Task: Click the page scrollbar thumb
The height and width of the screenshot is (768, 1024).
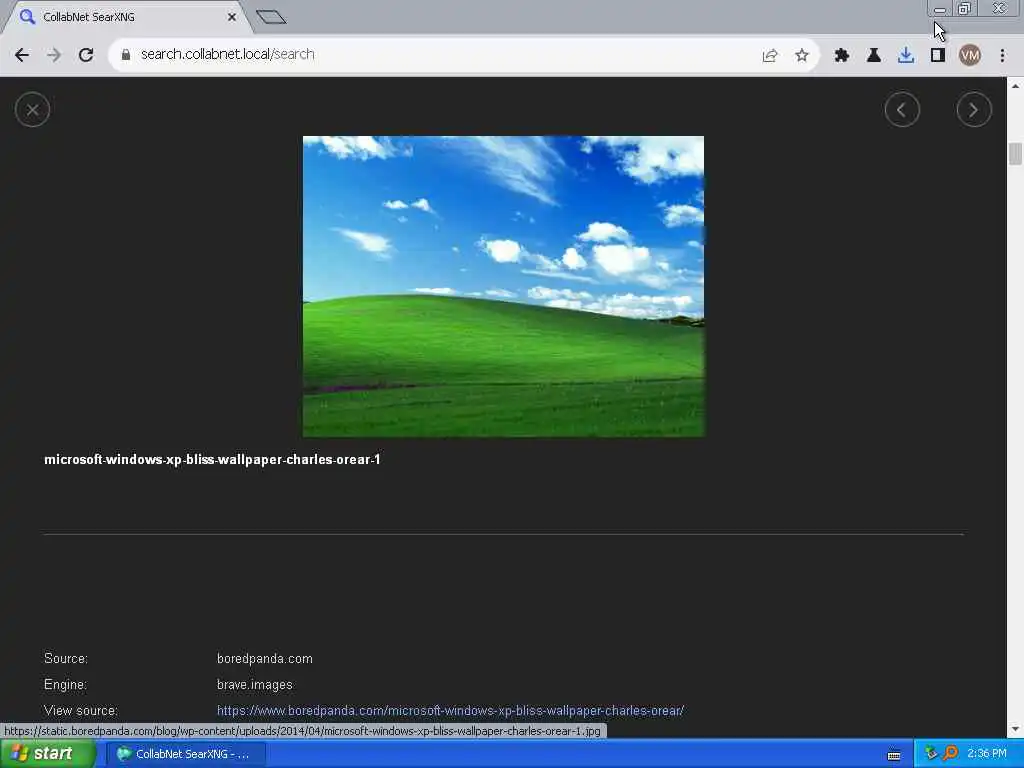Action: (1015, 154)
